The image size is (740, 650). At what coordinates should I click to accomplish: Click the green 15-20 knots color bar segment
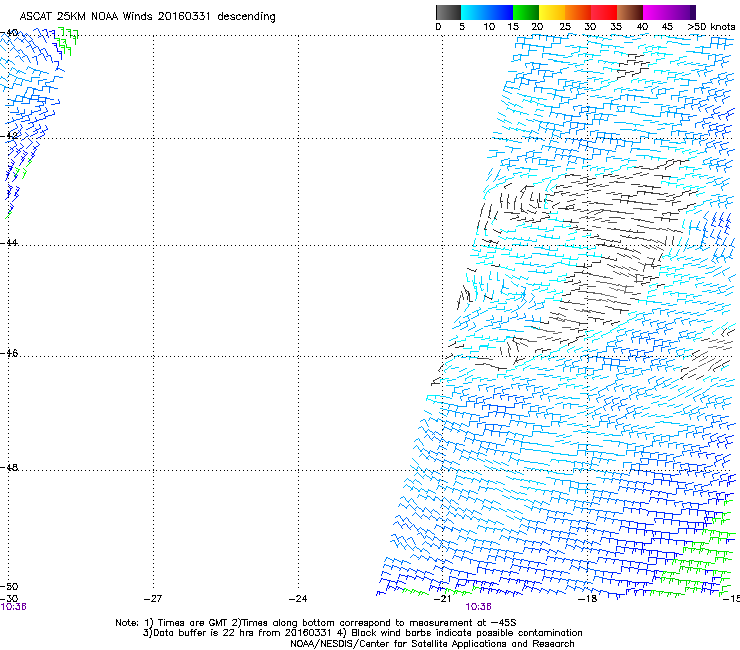(526, 12)
